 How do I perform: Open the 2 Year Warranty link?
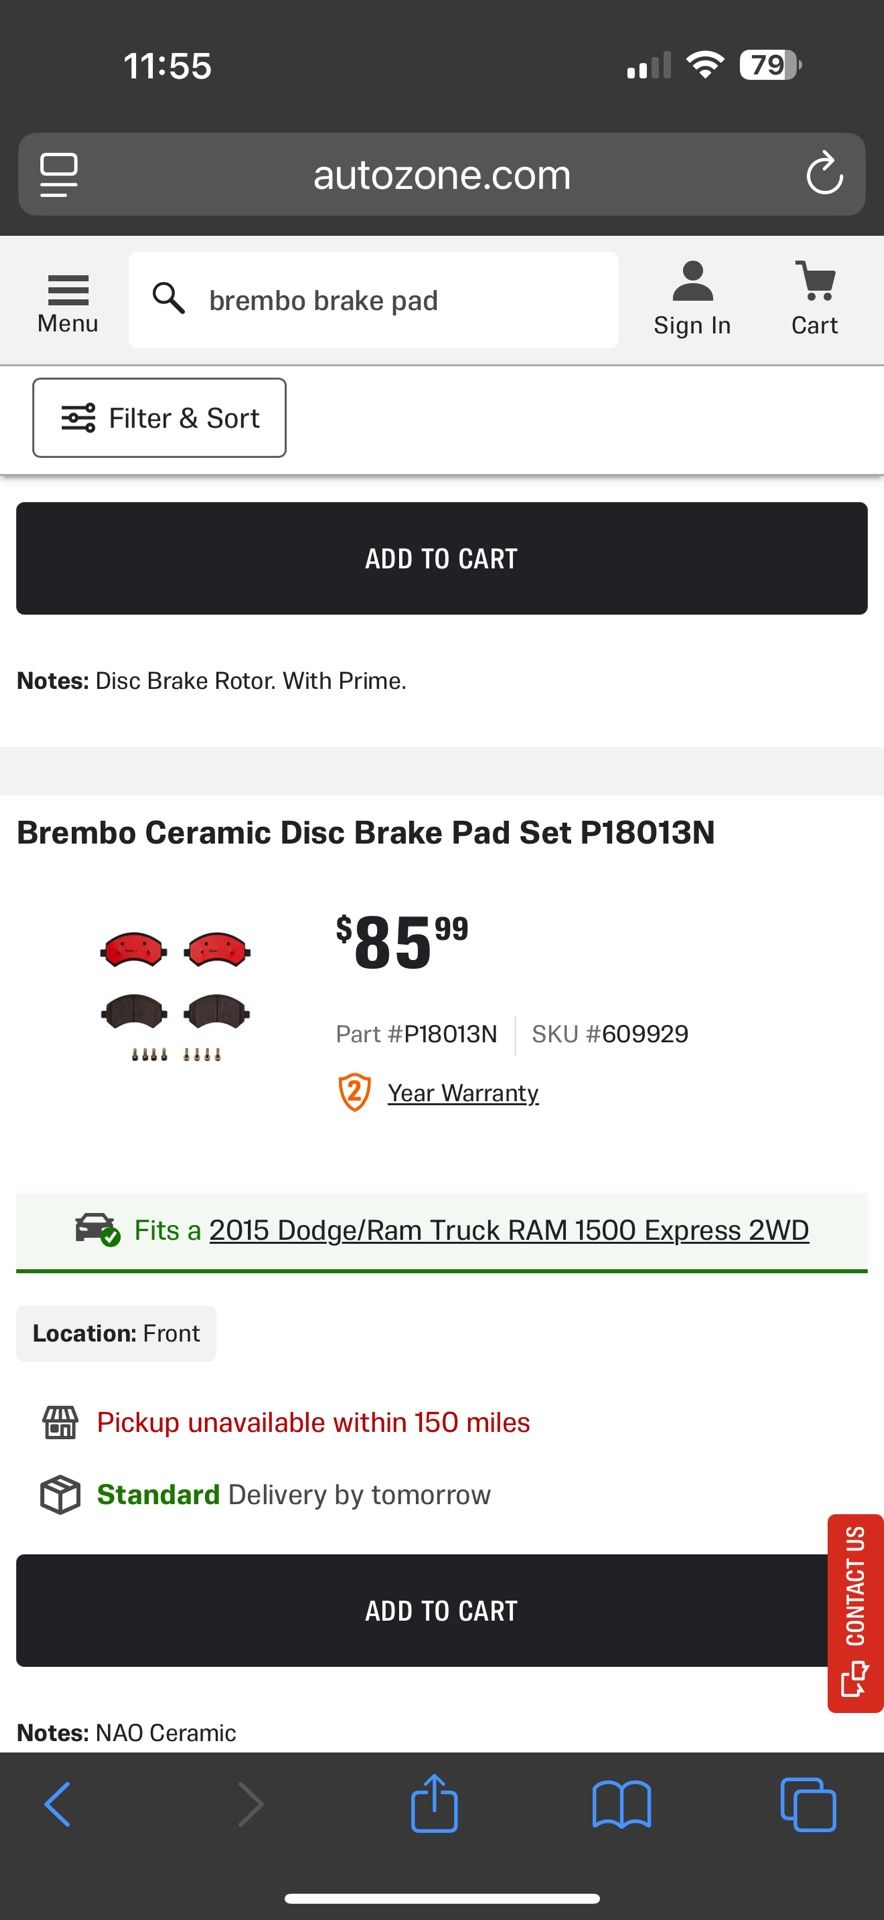462,1093
